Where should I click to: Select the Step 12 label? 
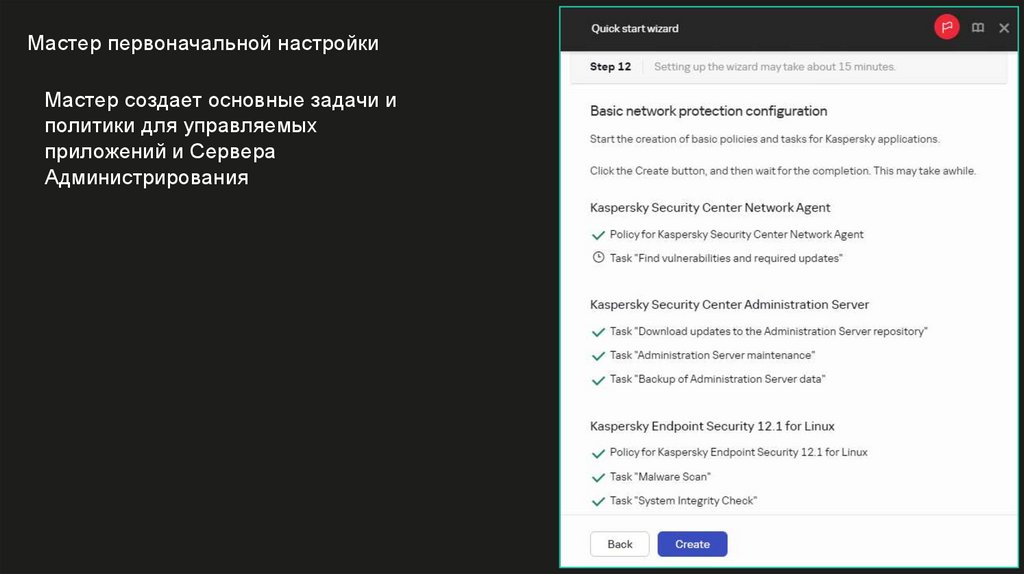[610, 67]
